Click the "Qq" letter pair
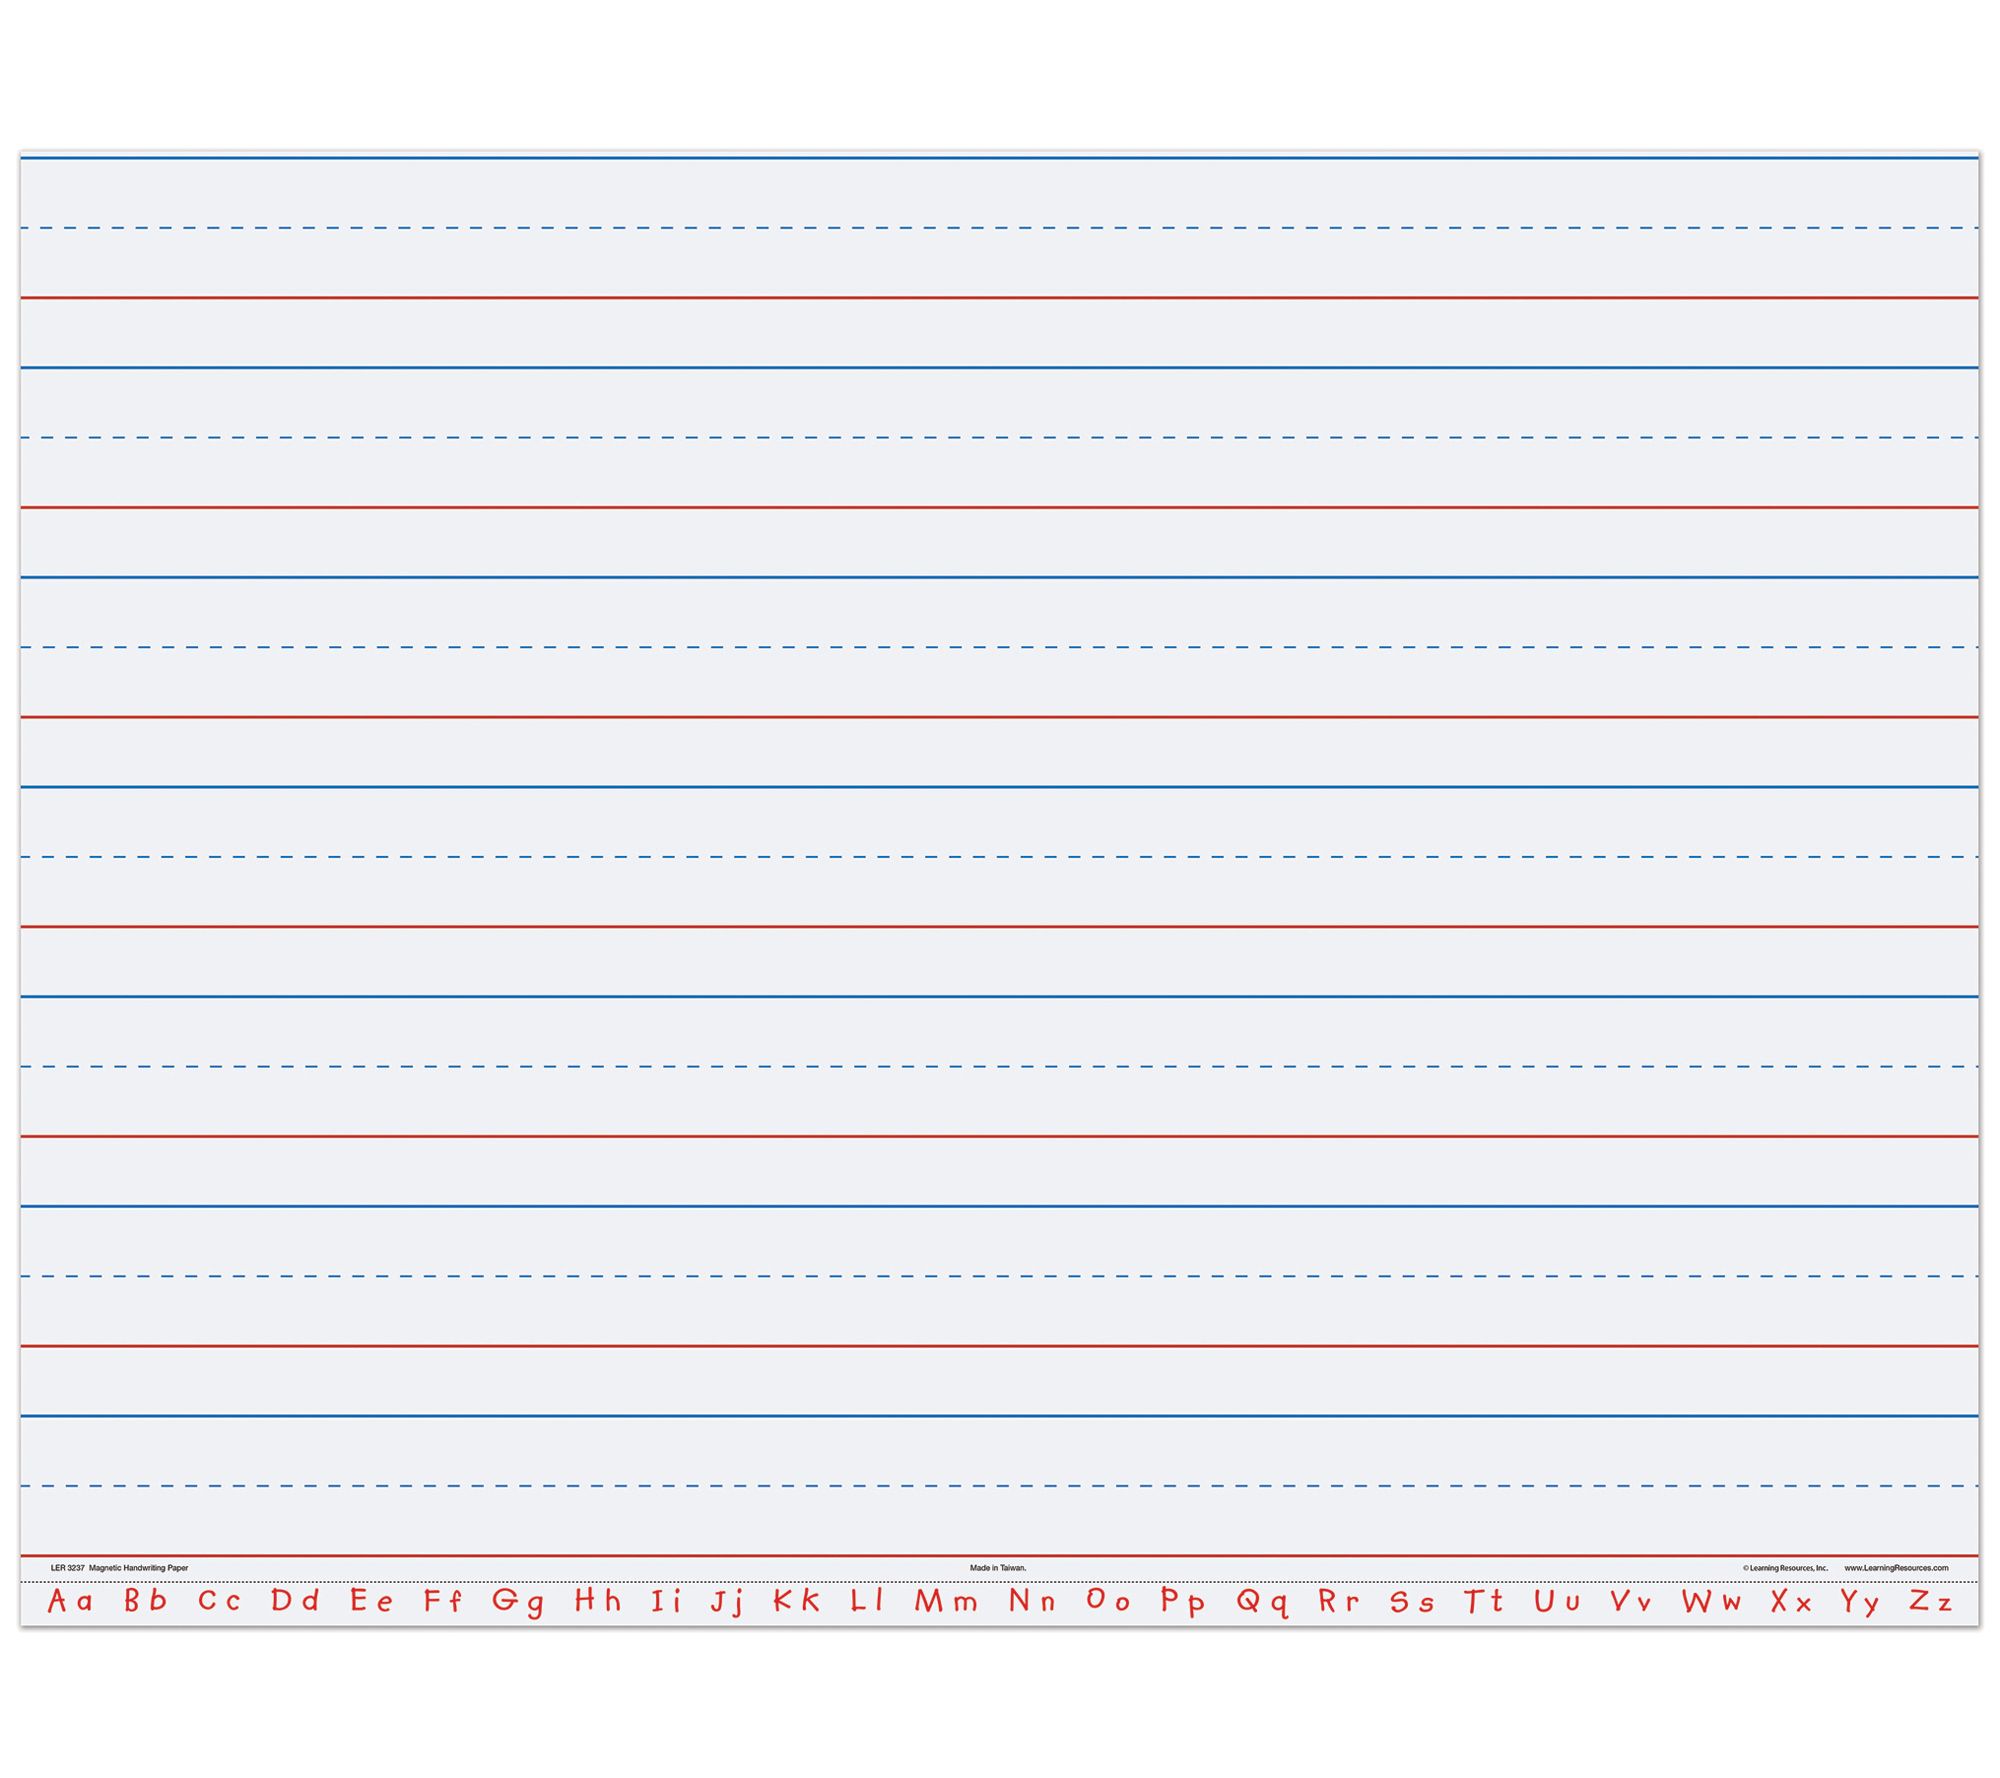 1262,1603
